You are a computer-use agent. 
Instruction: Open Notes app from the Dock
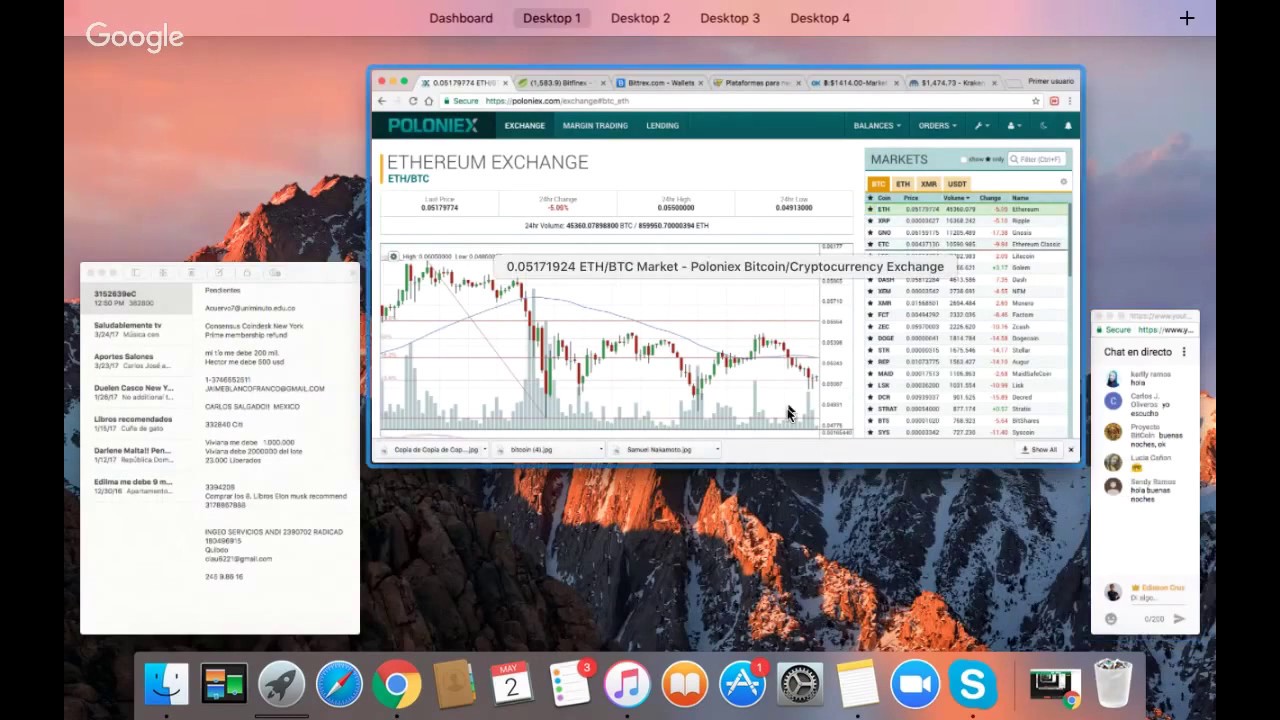tap(858, 685)
